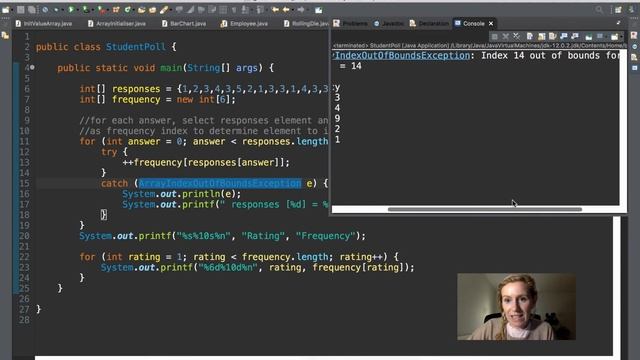640x360 pixels.
Task: Switch to the InitValueArray.java editor tab
Action: click(x=44, y=24)
